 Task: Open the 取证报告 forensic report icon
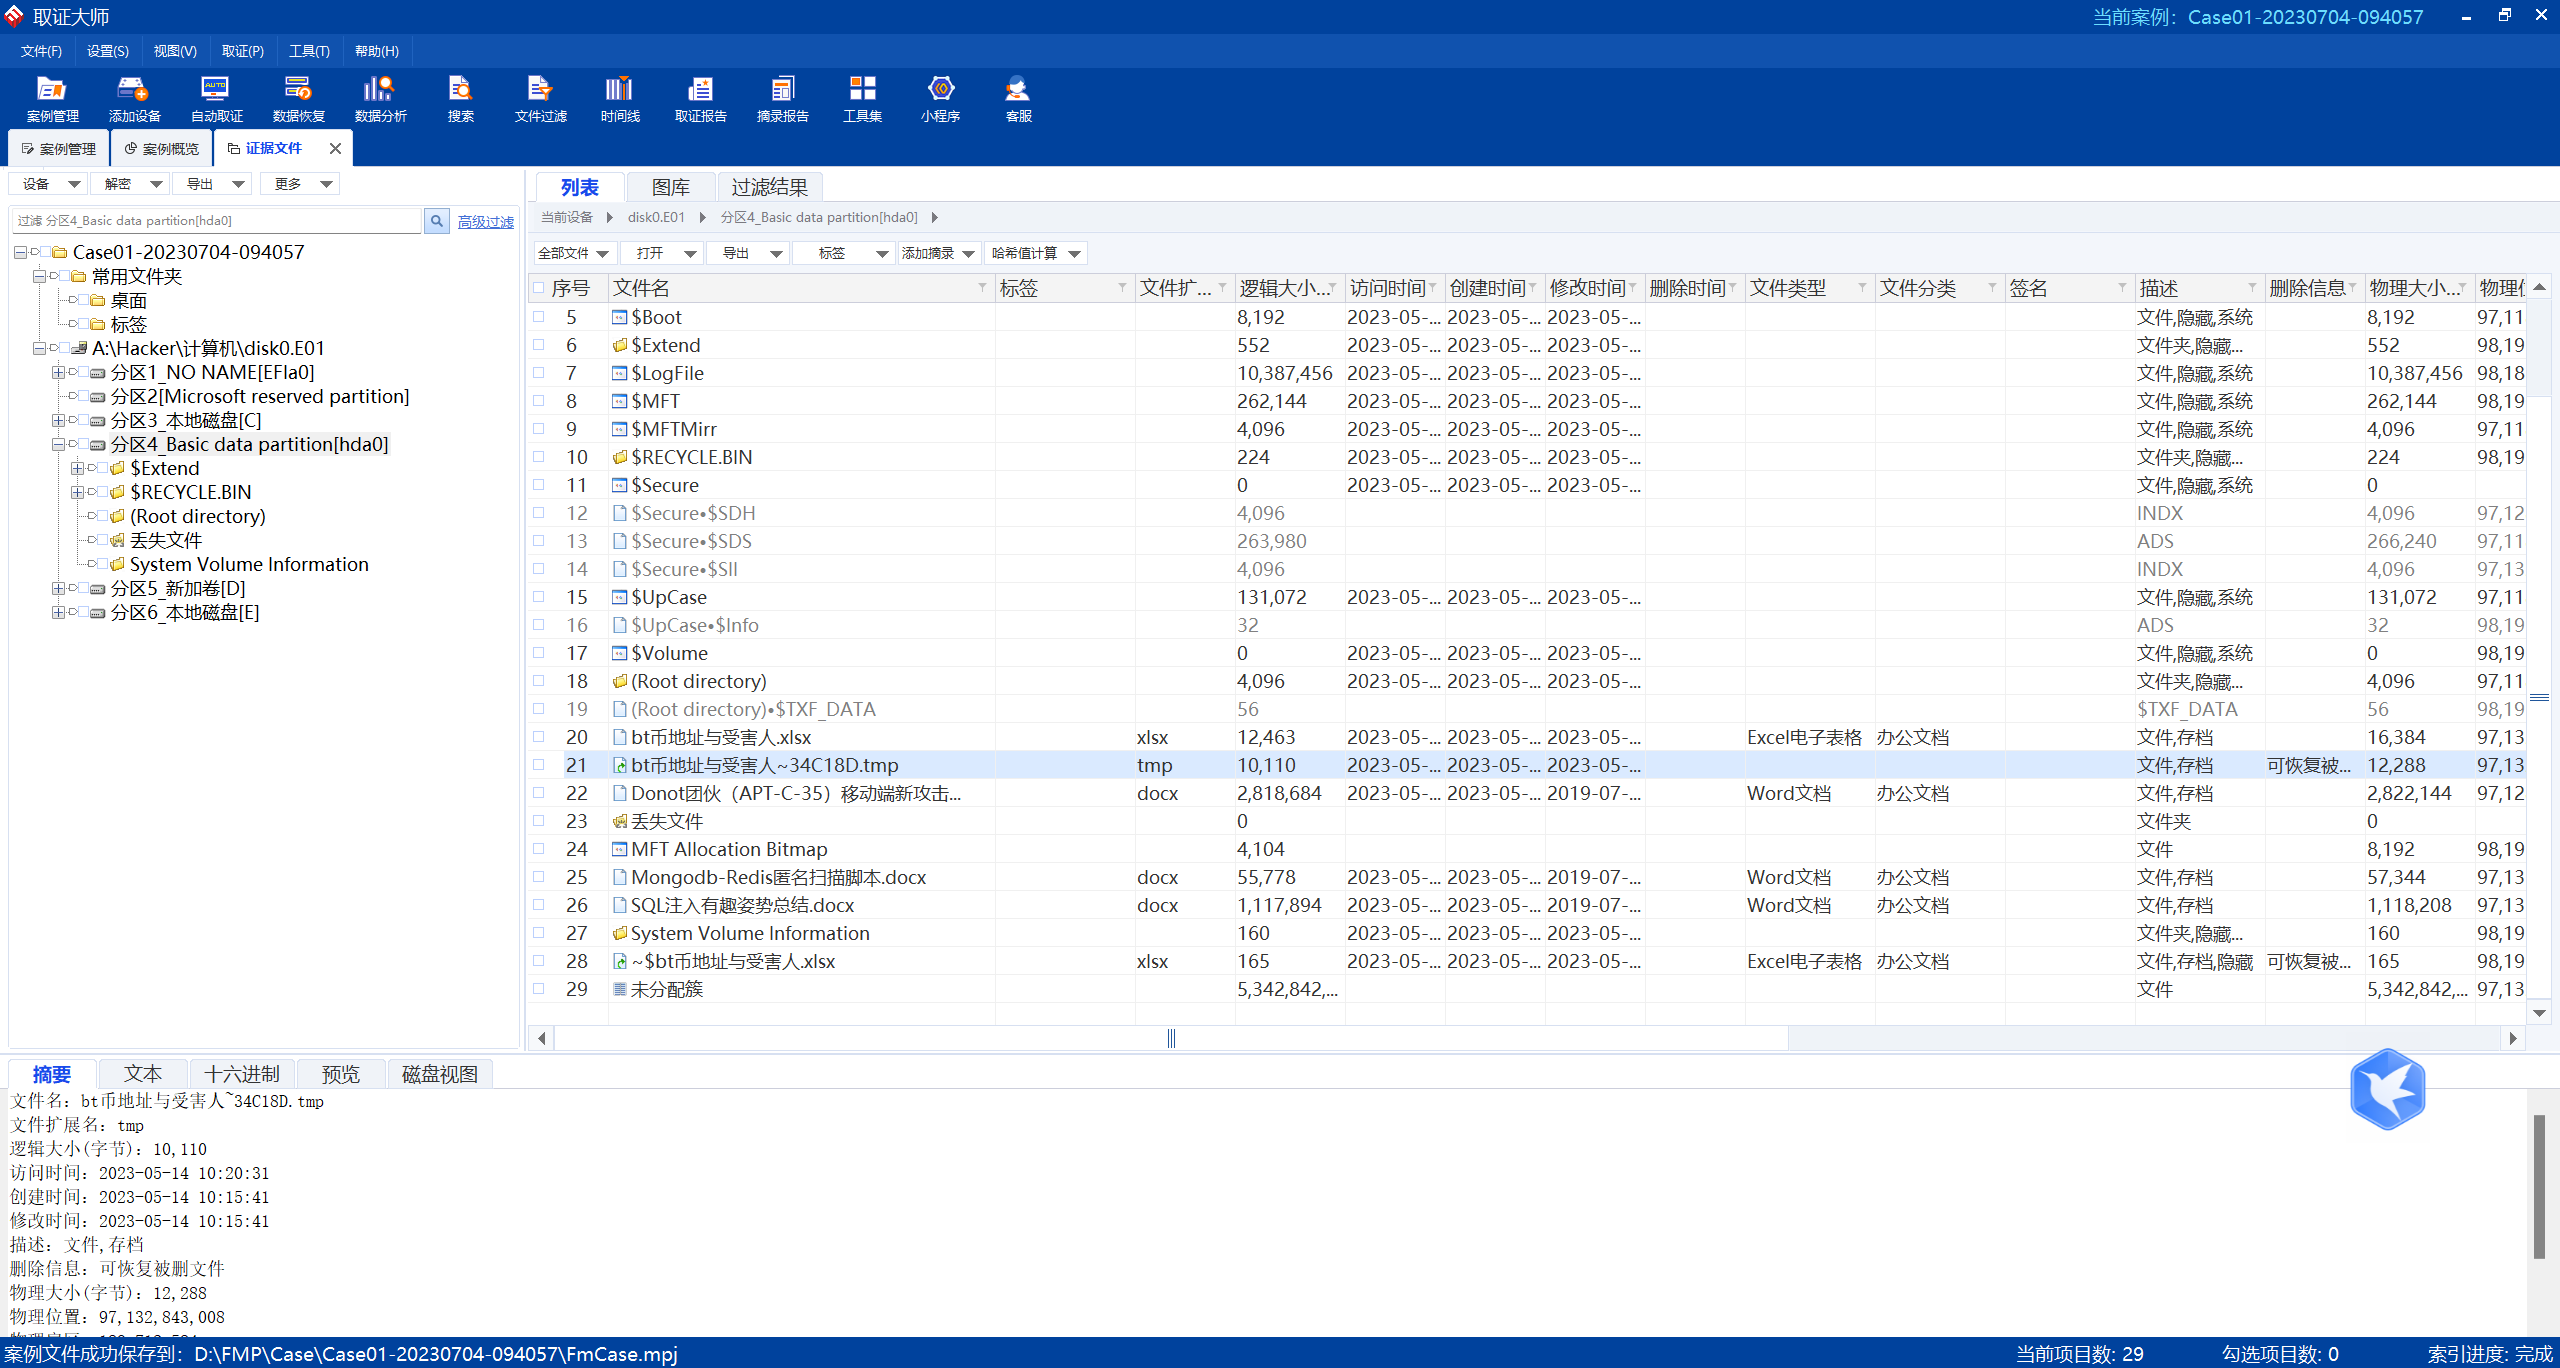(x=700, y=99)
